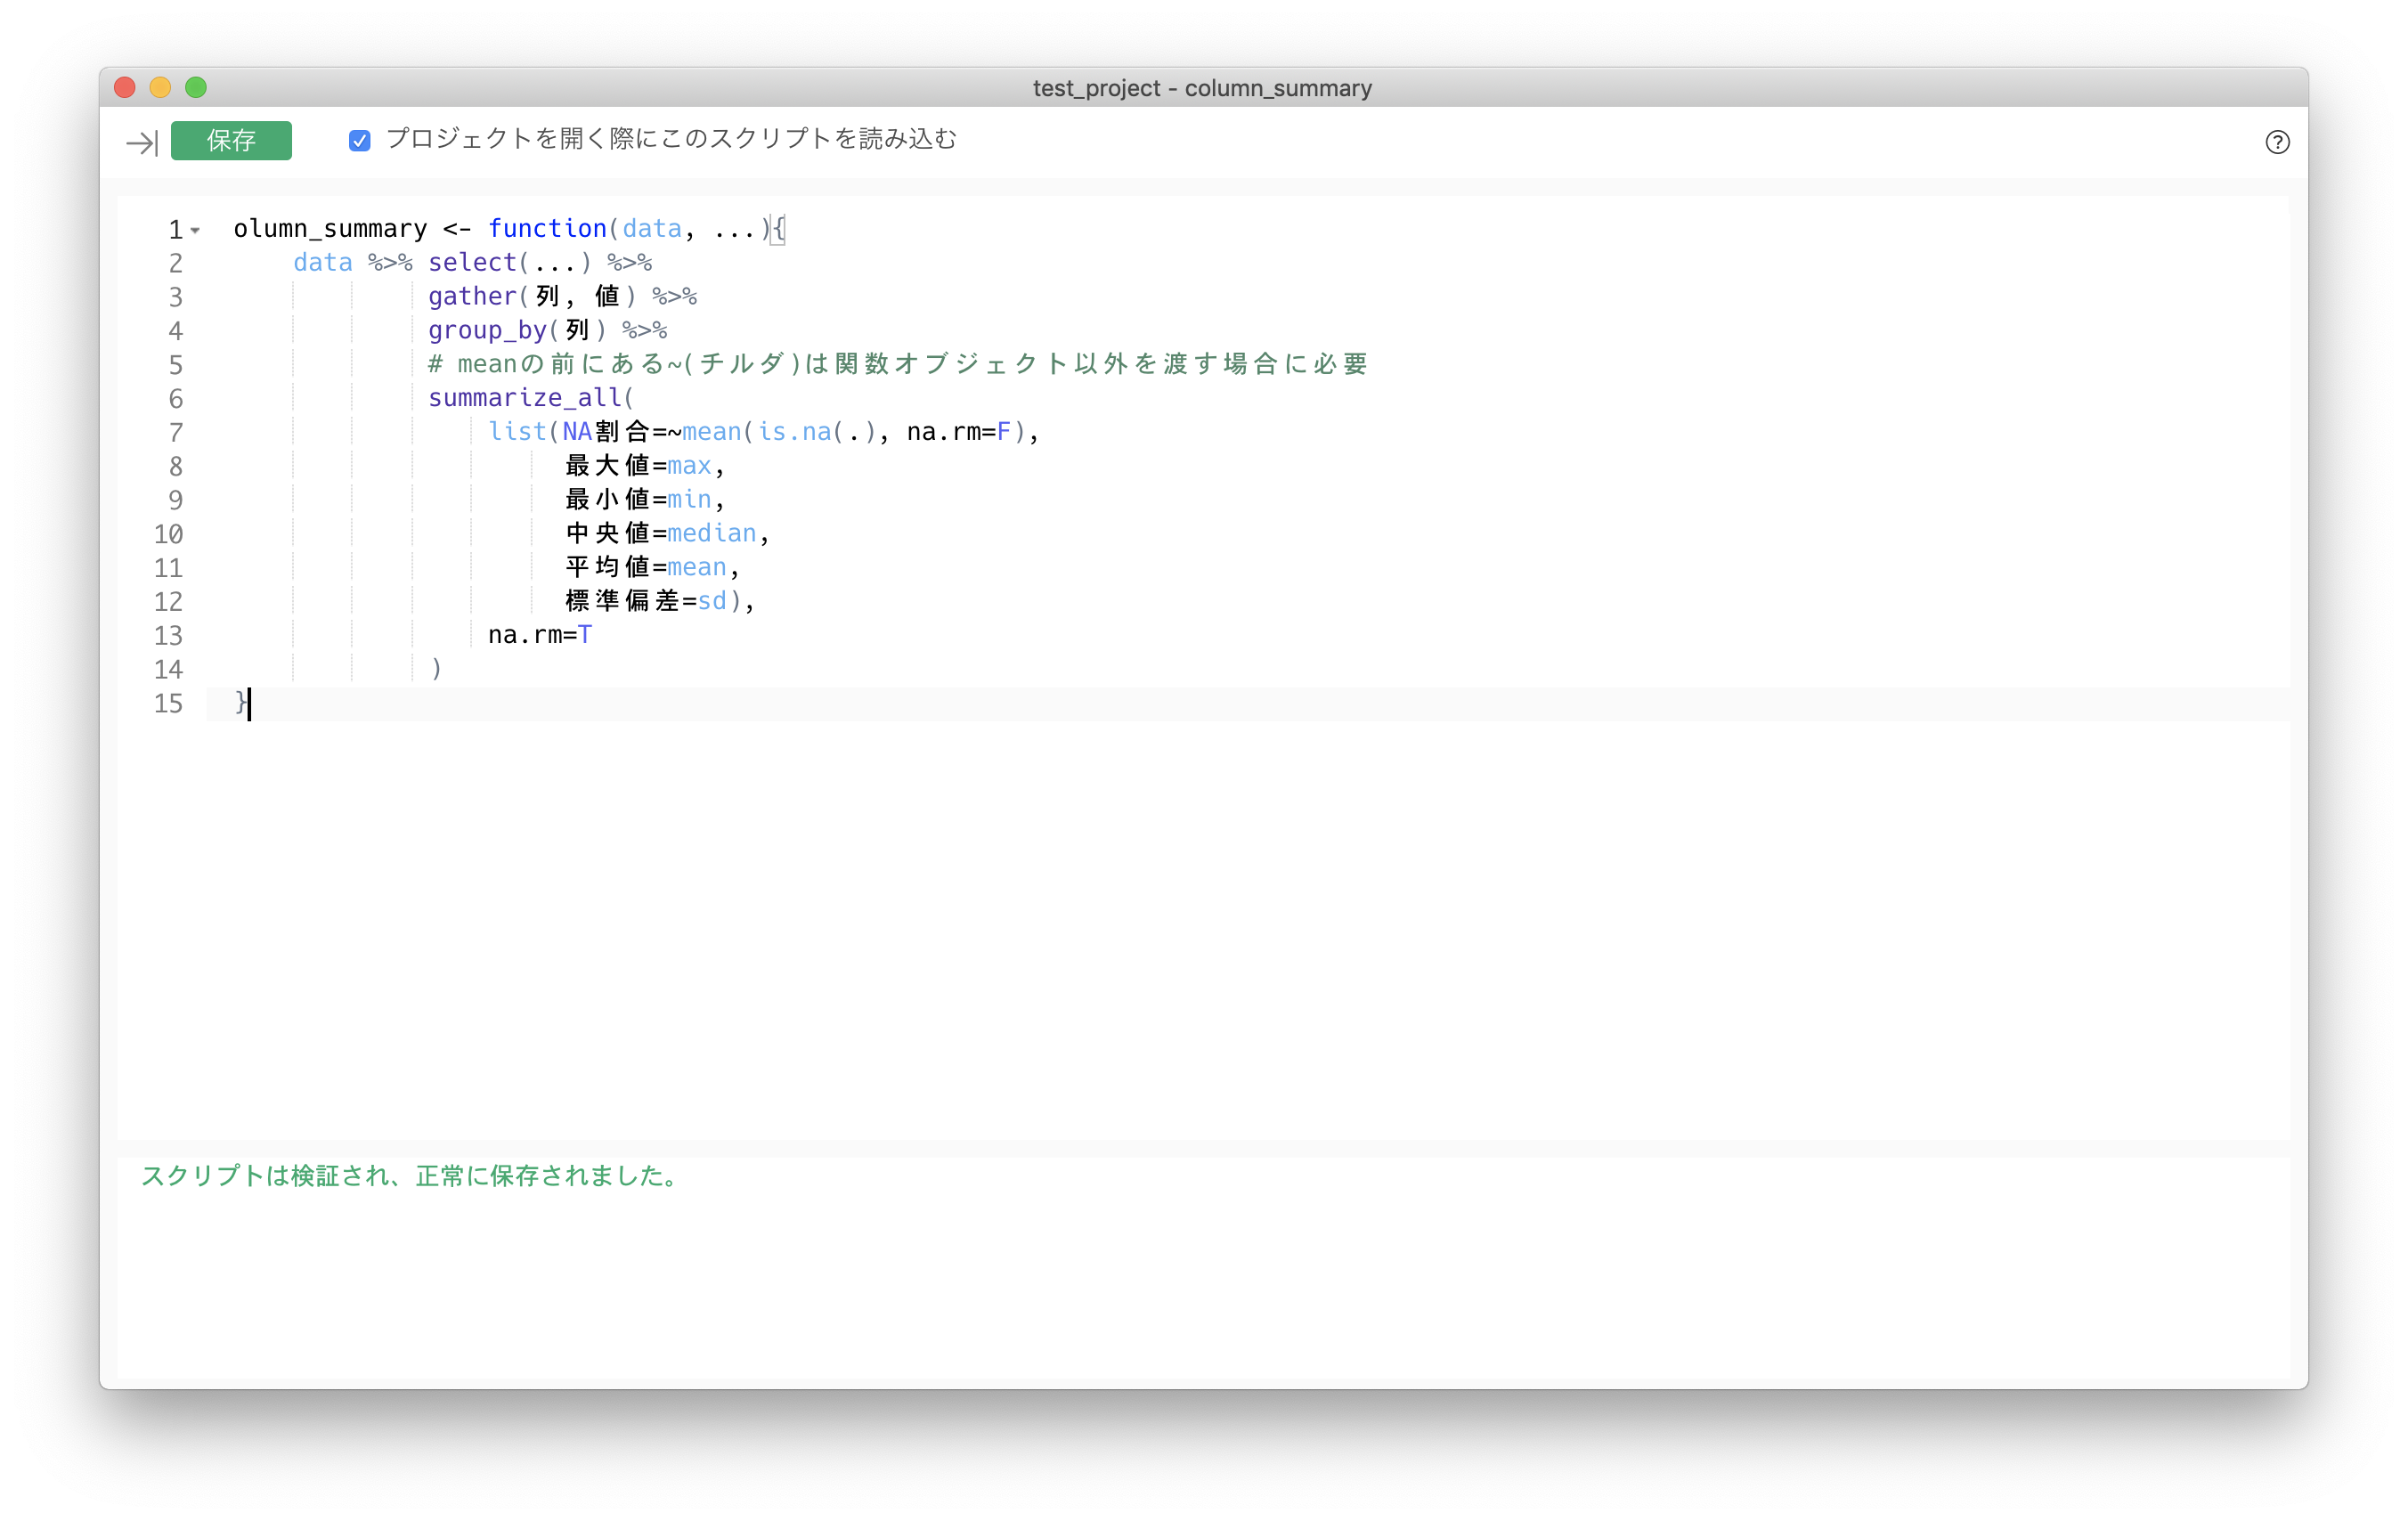Click the closing brace on line 15
This screenshot has height=1521, width=2408.
[x=240, y=703]
